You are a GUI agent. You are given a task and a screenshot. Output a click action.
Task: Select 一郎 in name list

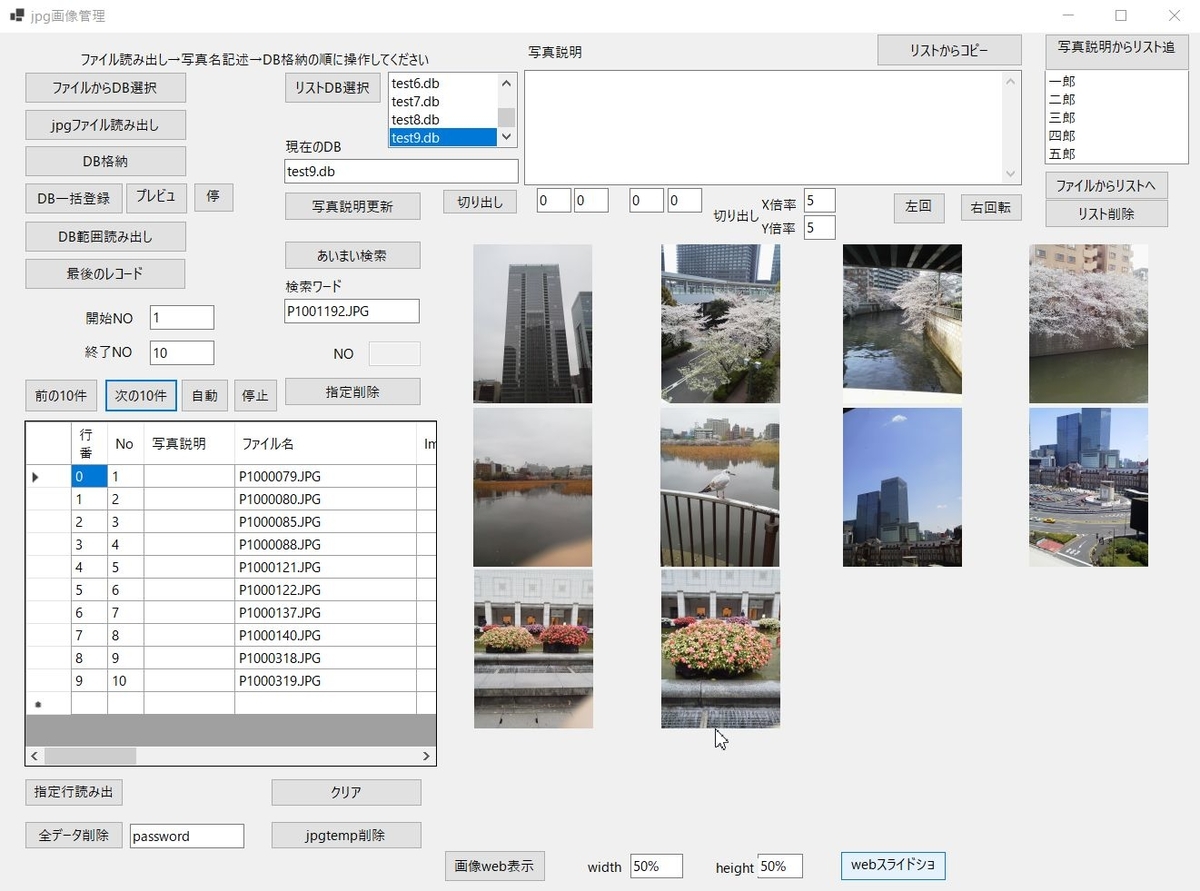pyautogui.click(x=1115, y=81)
